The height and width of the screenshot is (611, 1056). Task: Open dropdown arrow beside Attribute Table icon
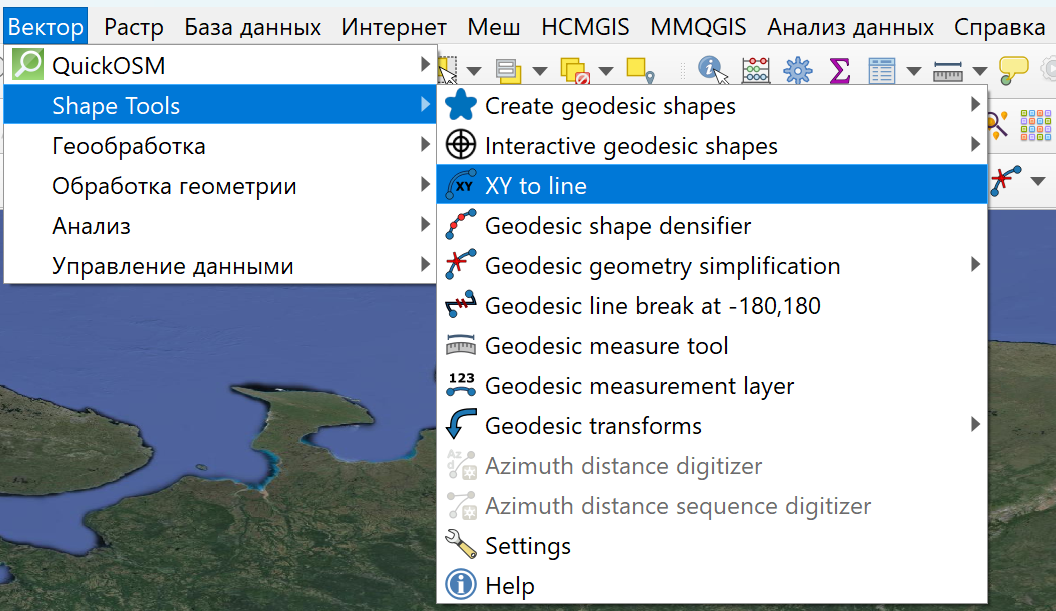pyautogui.click(x=914, y=71)
